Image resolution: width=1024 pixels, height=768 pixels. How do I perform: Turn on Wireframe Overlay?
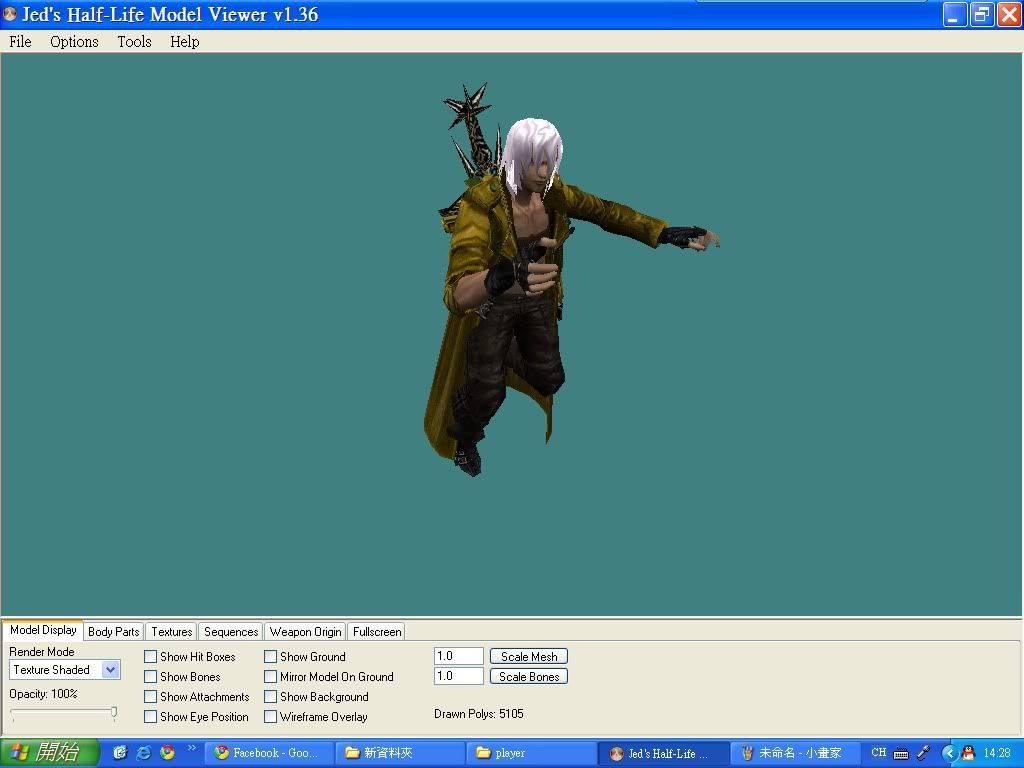271,717
